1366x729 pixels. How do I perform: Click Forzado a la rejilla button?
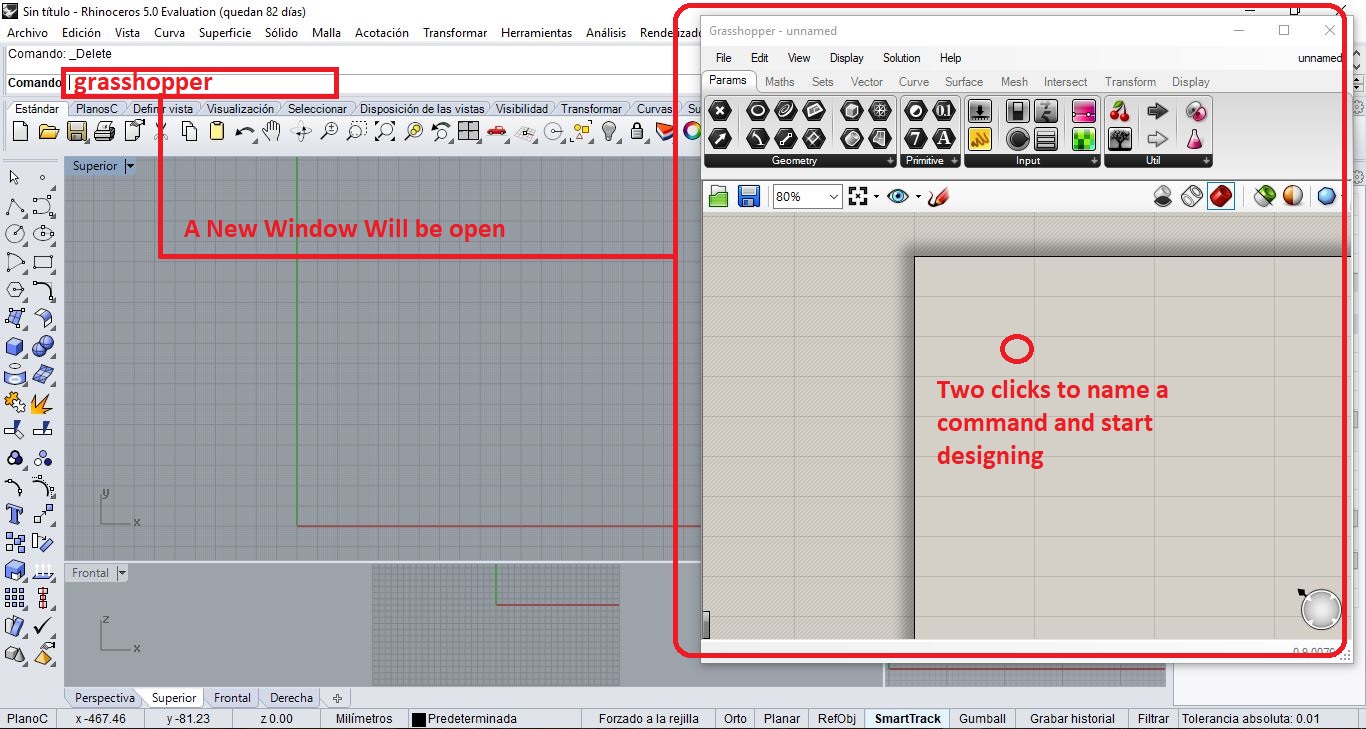648,718
